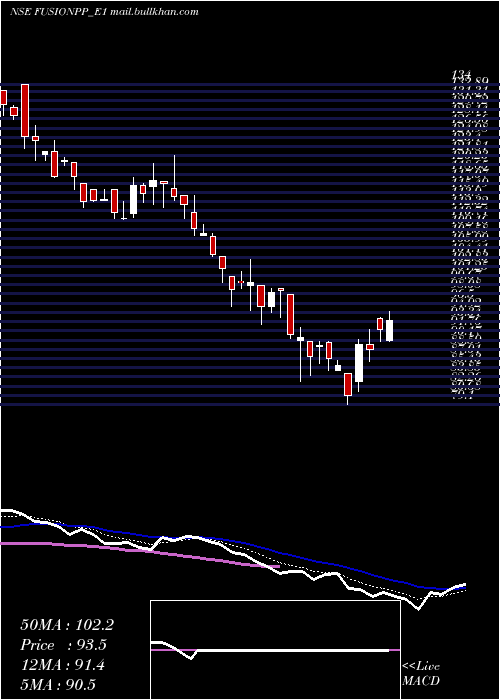This screenshot has height=700, width=500.
Task: Click the 'Price : 93.5' reading
Action: tap(64, 645)
